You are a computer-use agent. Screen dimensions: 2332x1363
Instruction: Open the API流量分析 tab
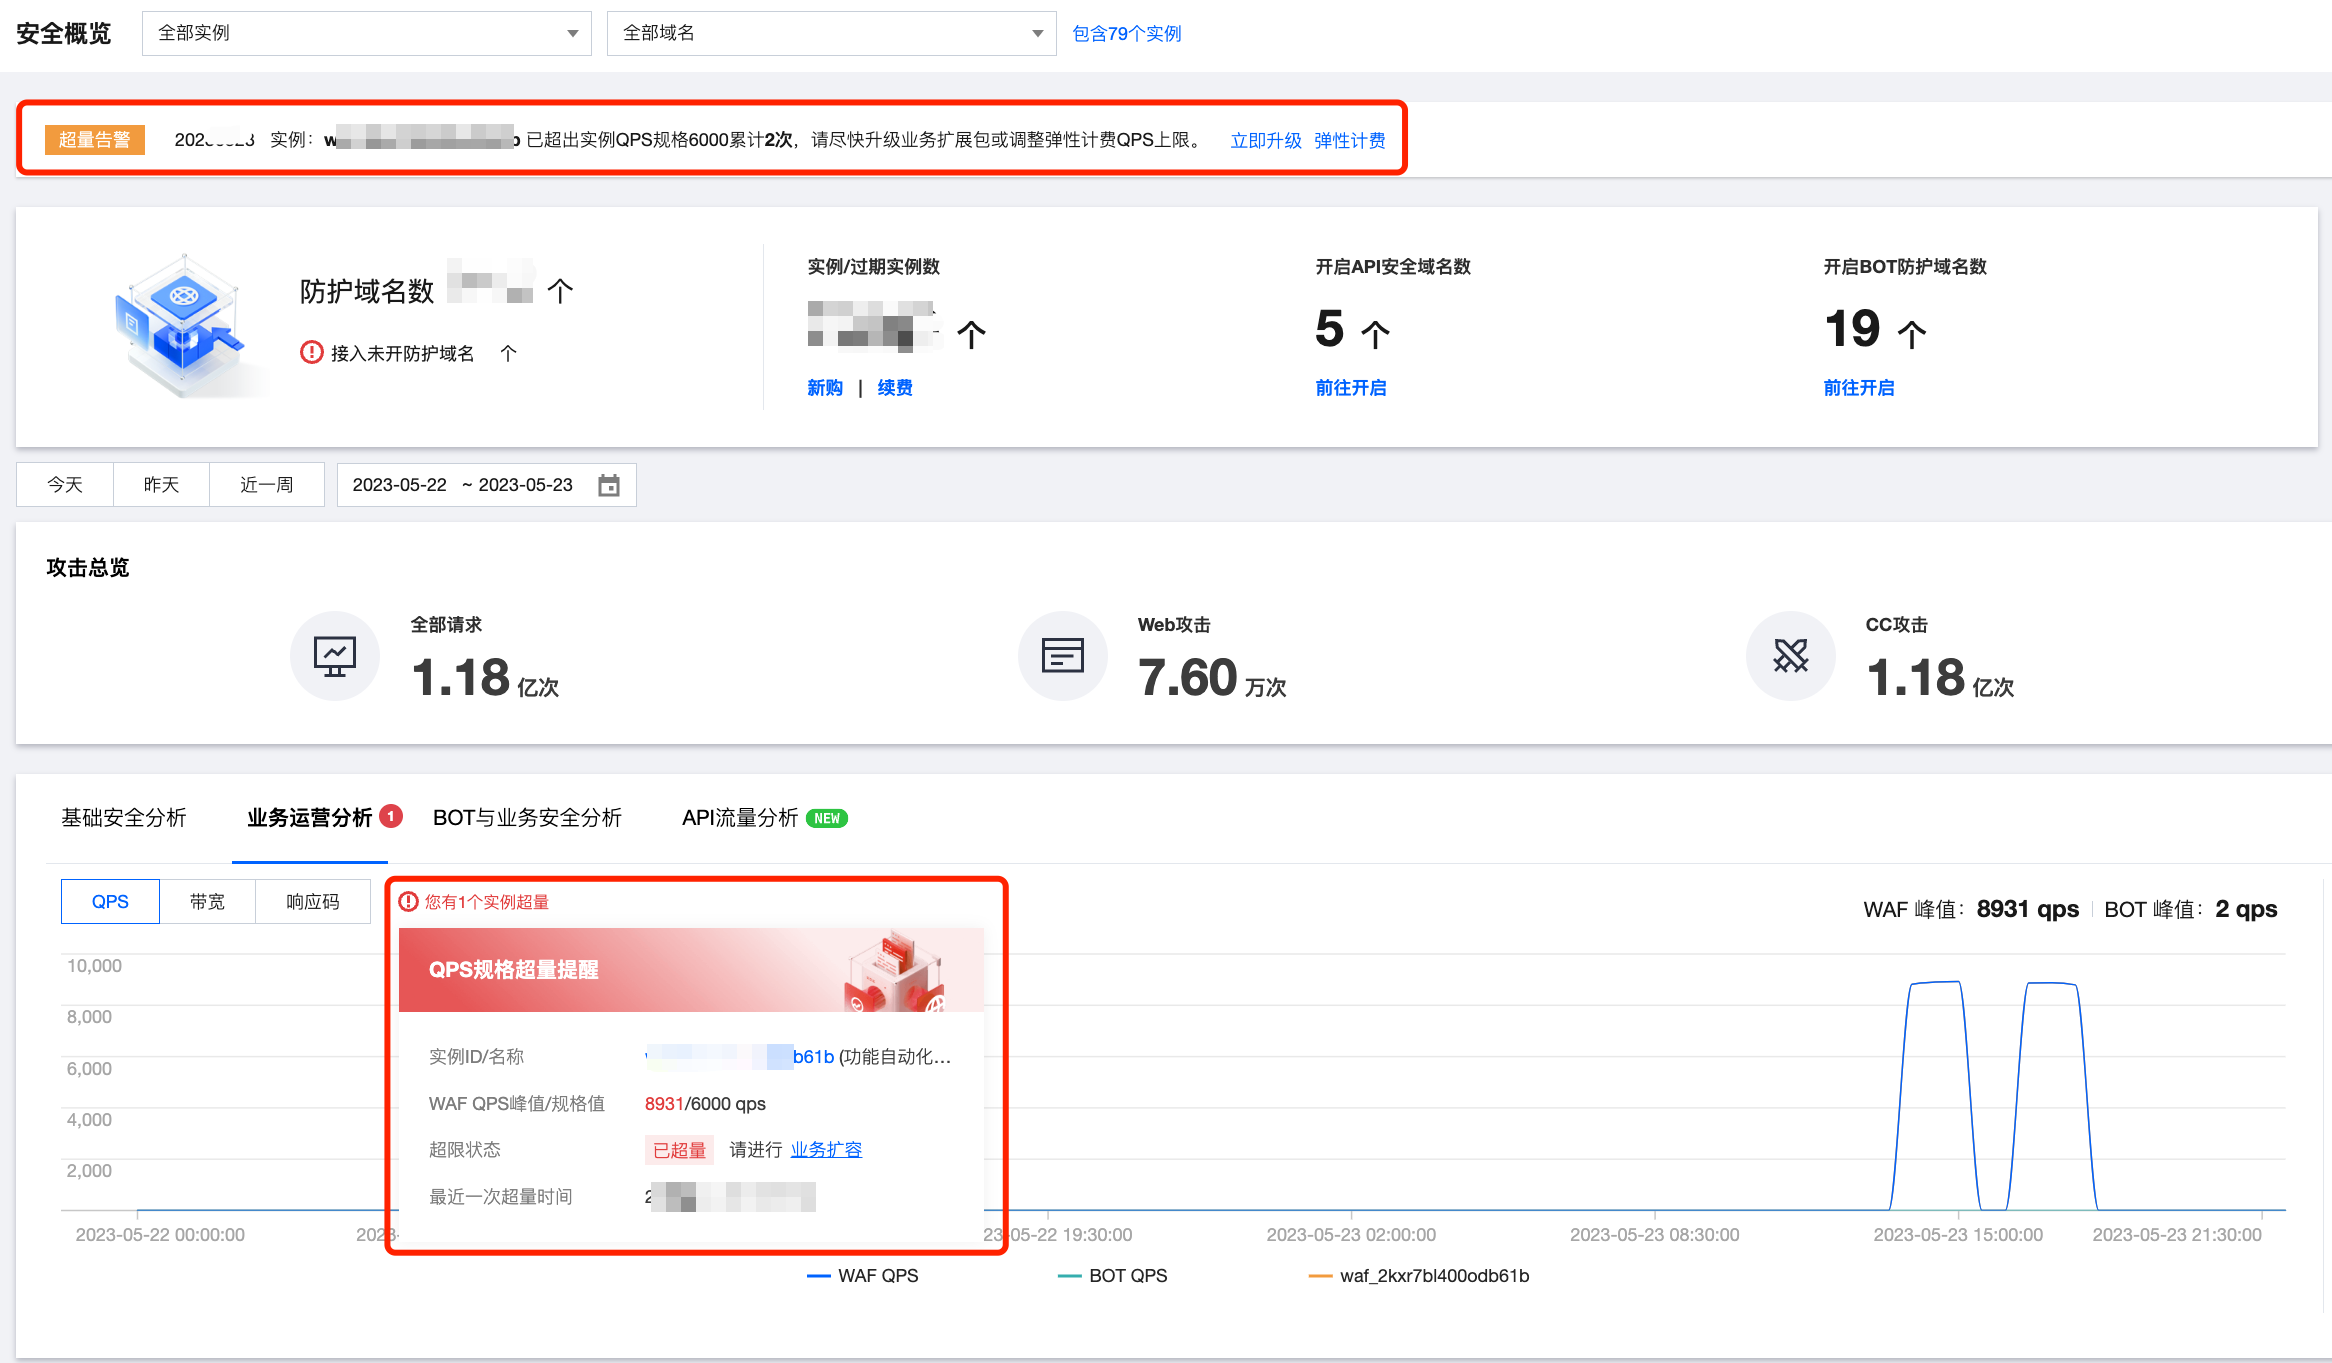[x=740, y=818]
